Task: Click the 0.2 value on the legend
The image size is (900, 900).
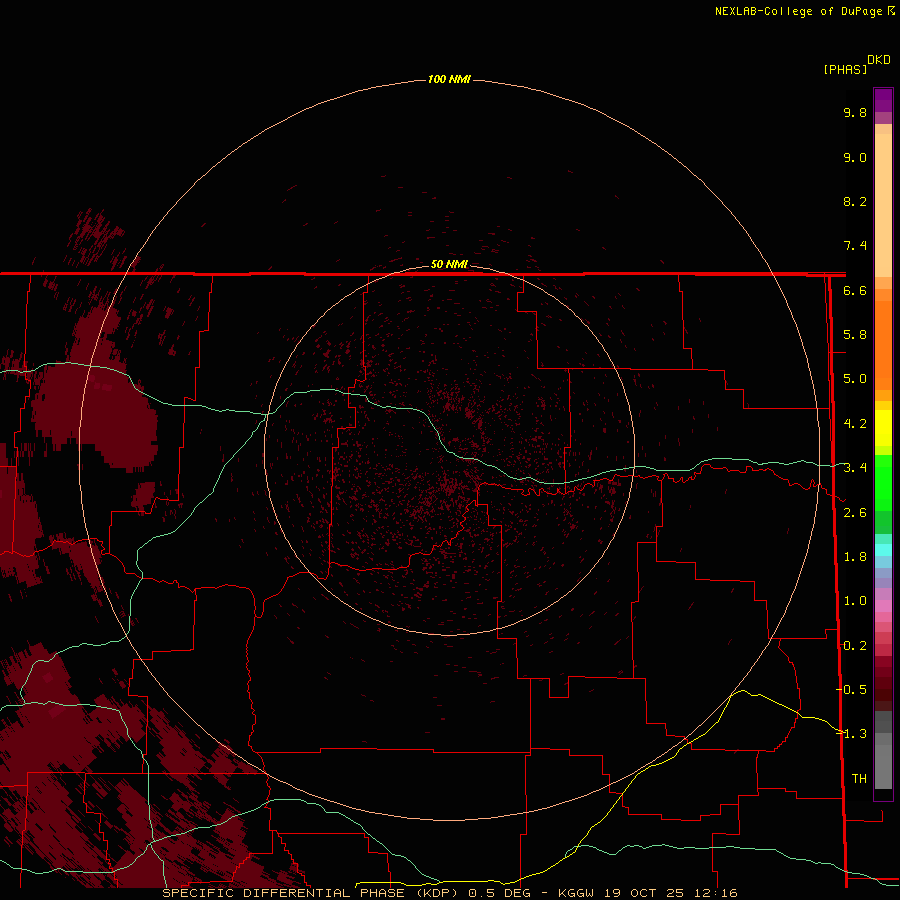Action: (x=855, y=646)
